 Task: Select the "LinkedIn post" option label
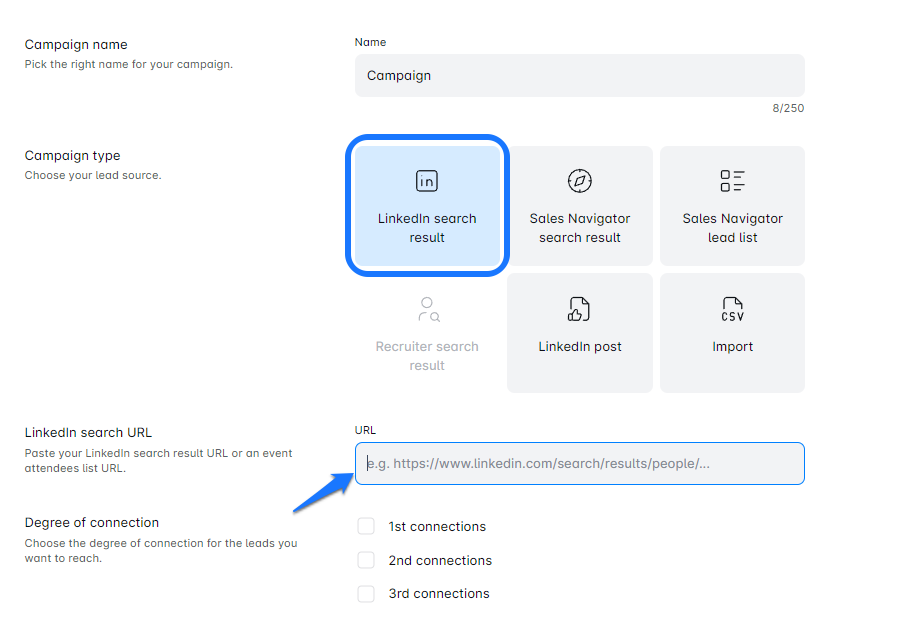point(580,347)
